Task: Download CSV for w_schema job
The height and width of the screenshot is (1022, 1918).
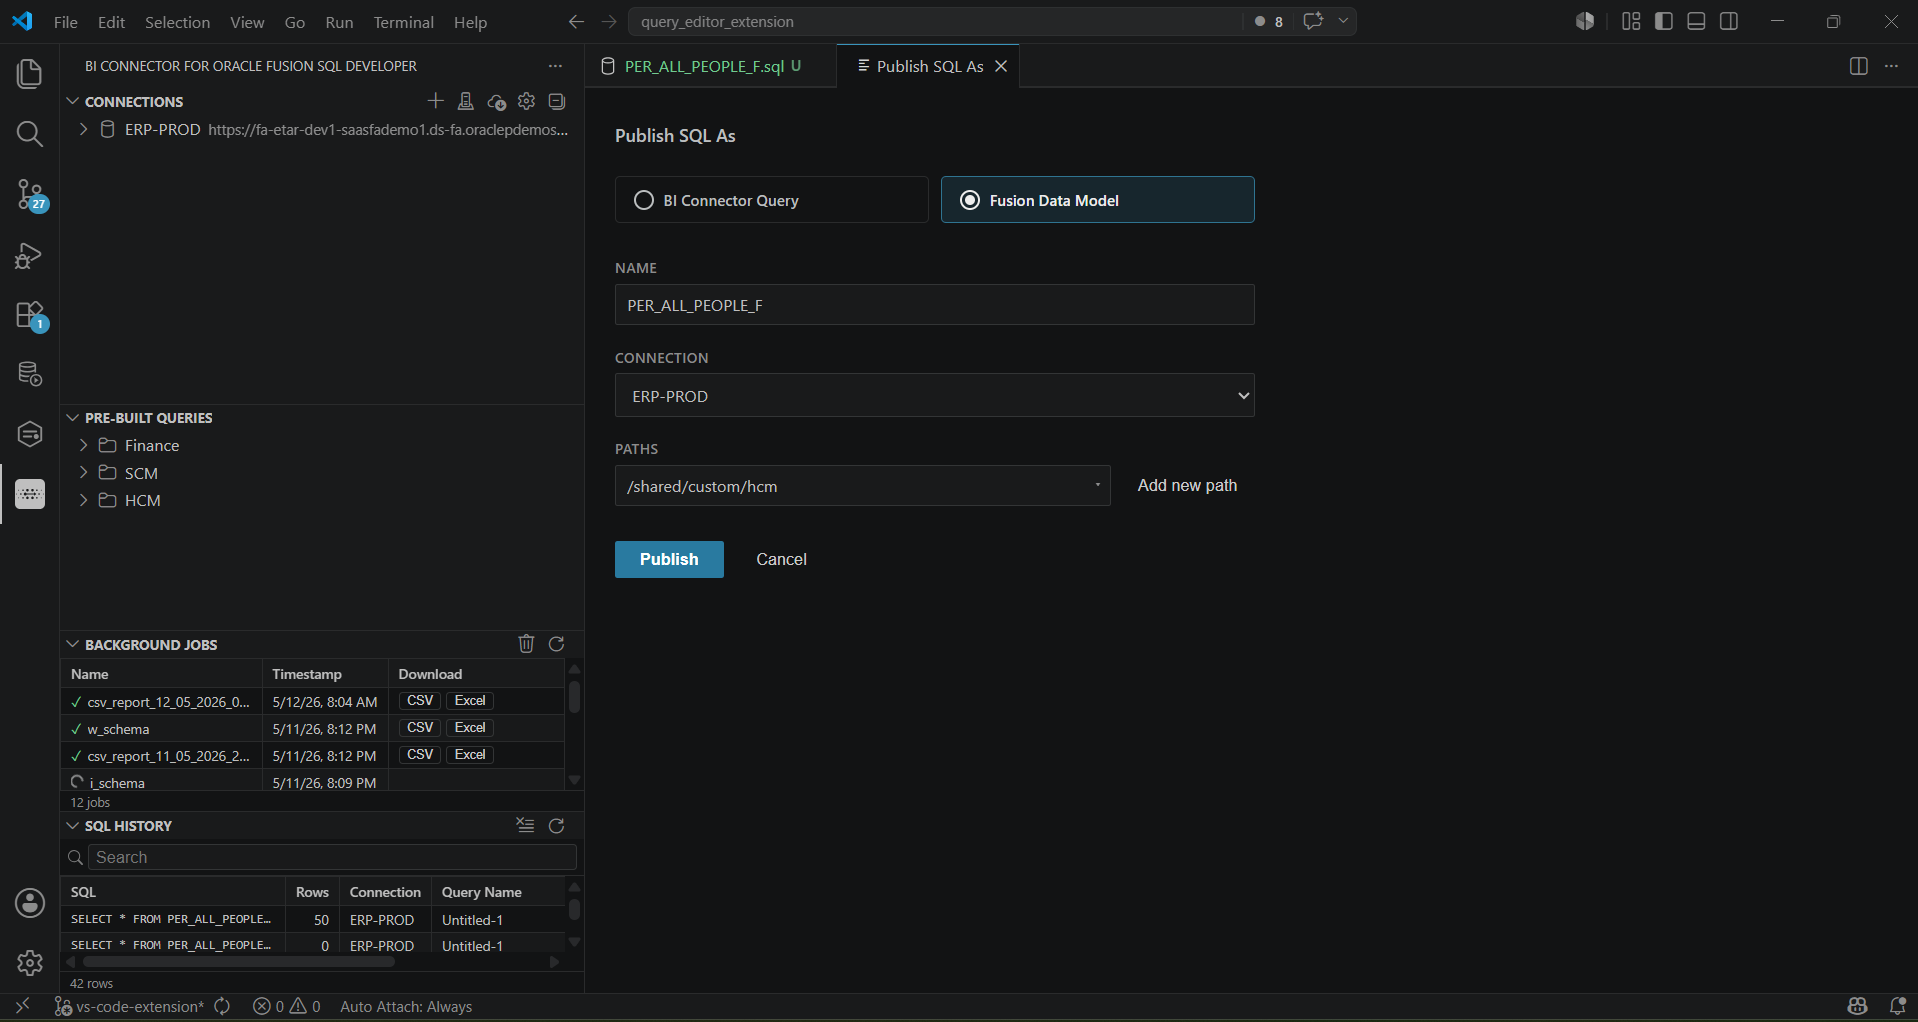Action: [420, 728]
